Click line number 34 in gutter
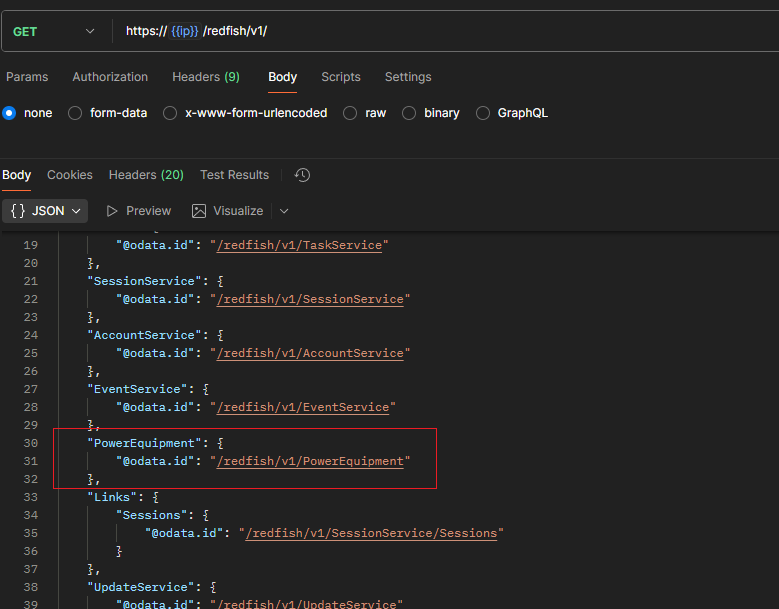The height and width of the screenshot is (609, 779). click(31, 515)
